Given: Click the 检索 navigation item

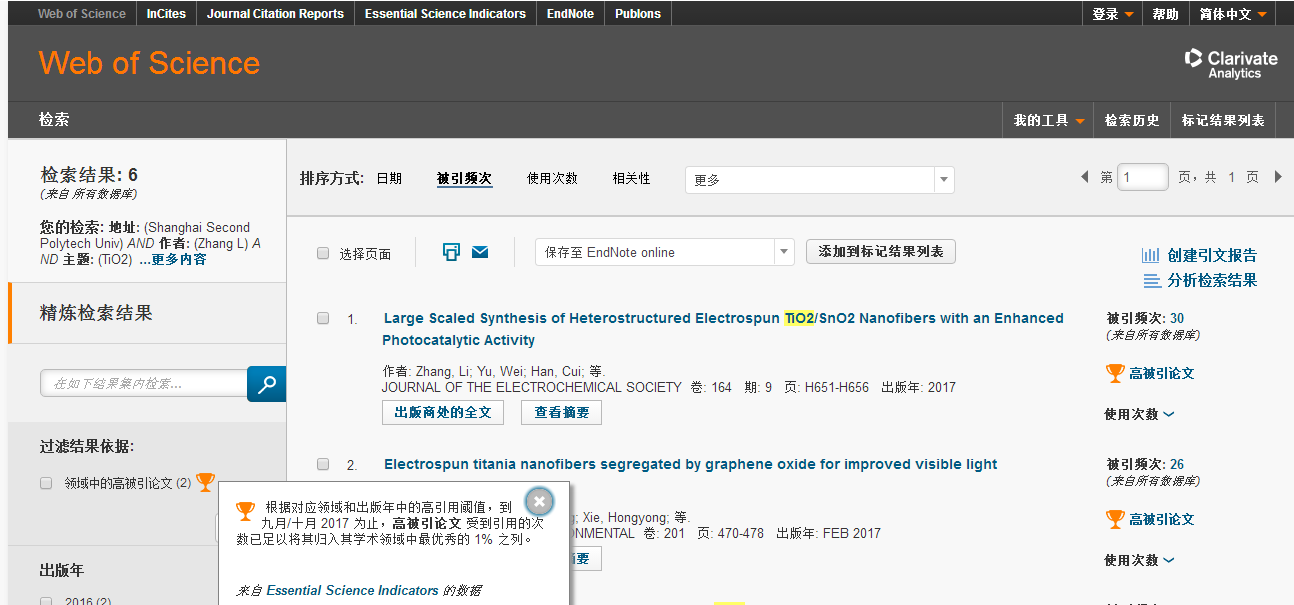Looking at the screenshot, I should 54,119.
